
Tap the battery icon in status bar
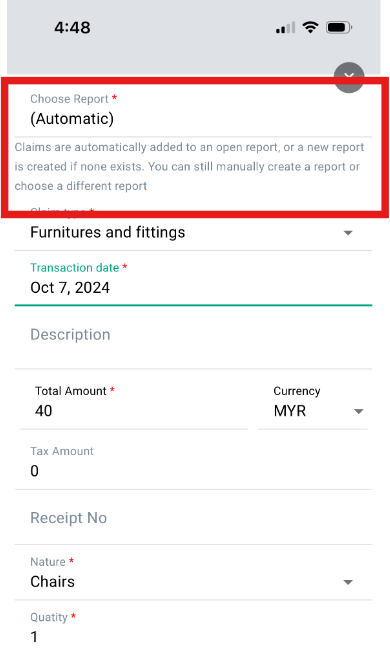[x=339, y=27]
